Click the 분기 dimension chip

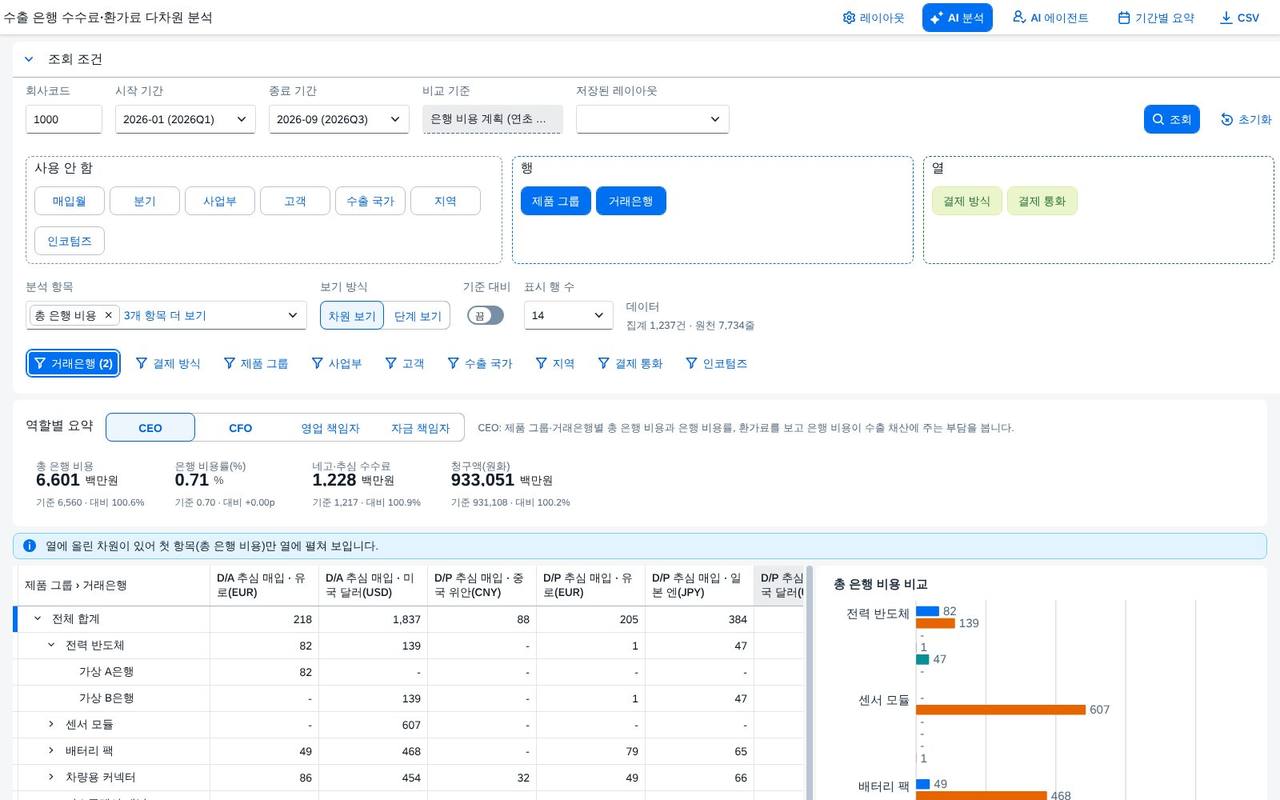145,201
